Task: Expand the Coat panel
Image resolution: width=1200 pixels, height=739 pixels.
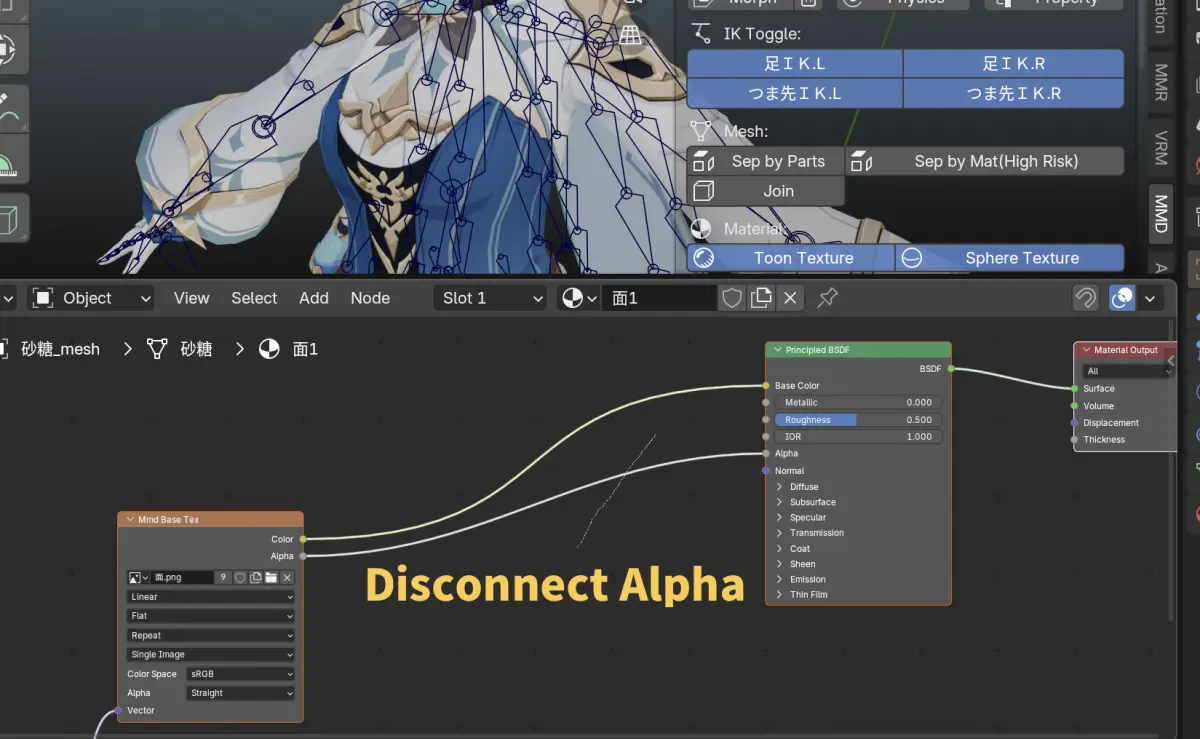Action: [780, 548]
